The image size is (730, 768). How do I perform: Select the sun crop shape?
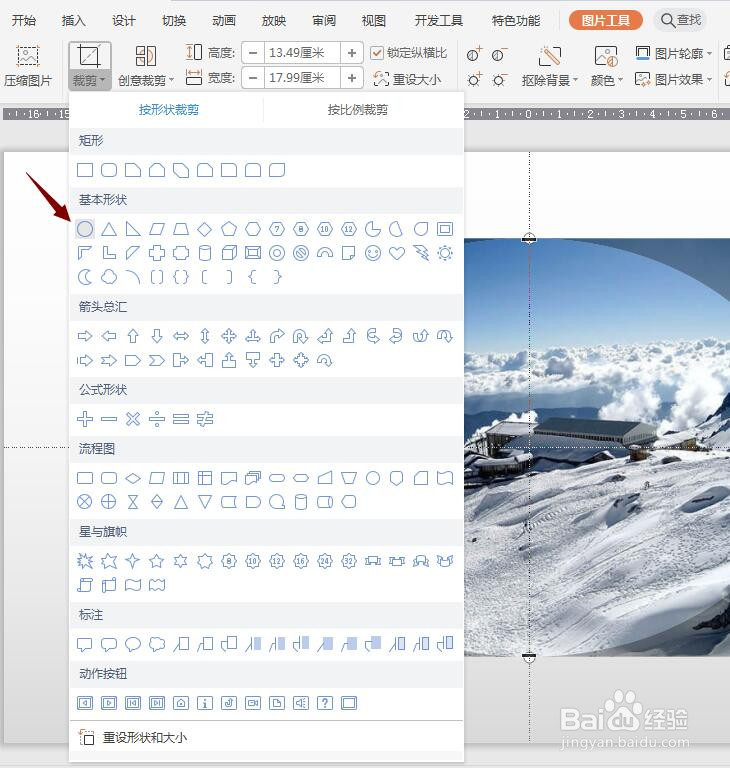[x=445, y=253]
